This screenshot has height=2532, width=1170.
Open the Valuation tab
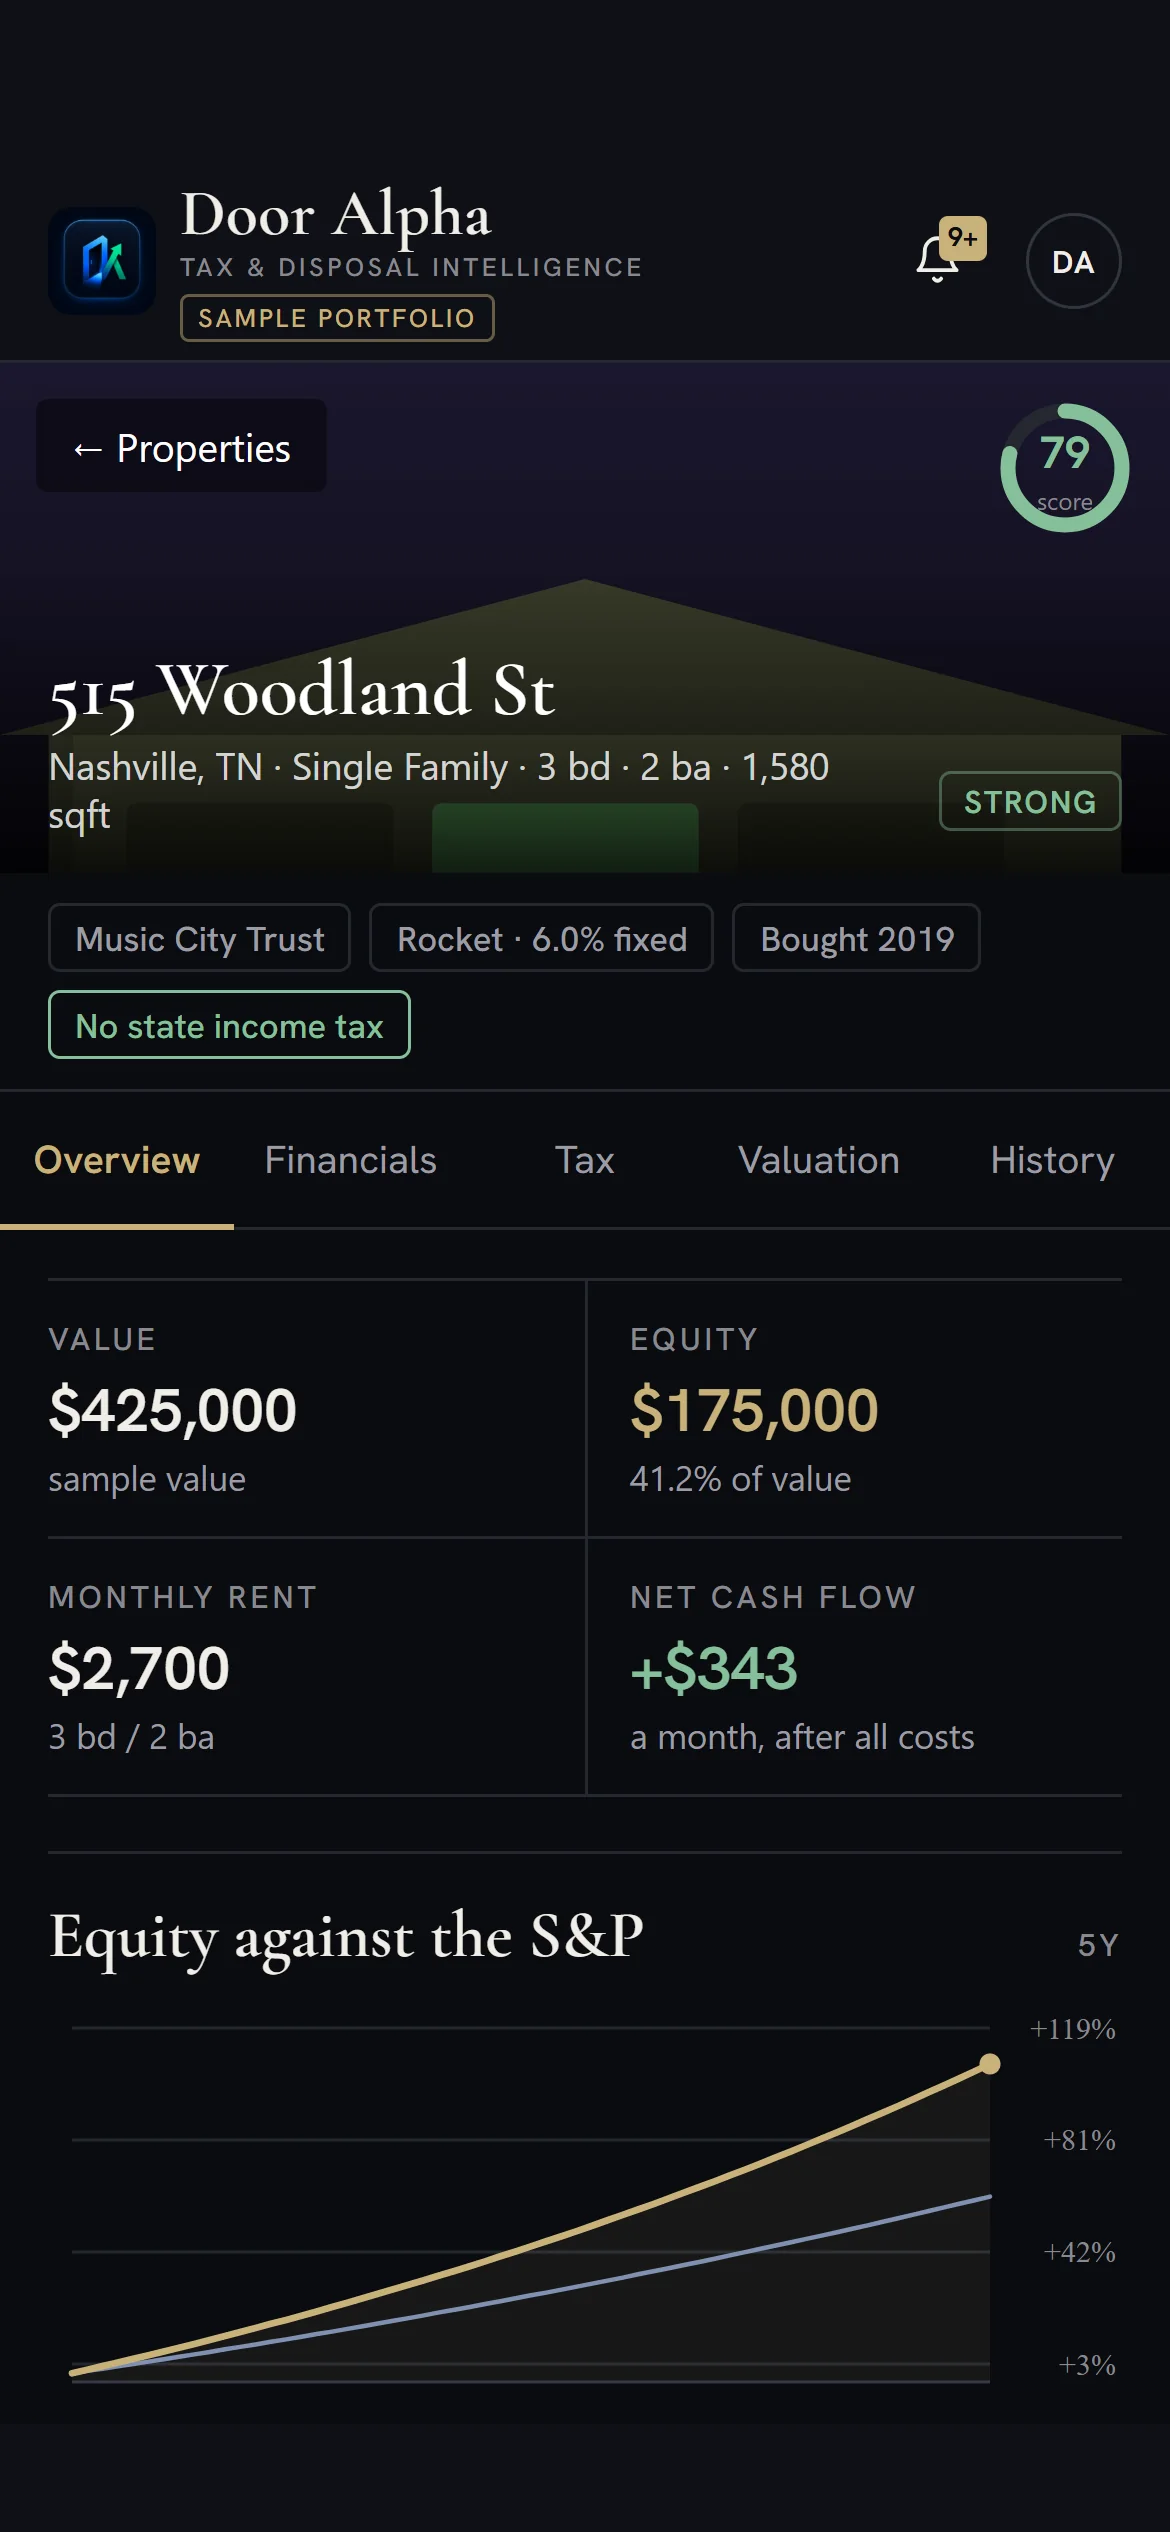click(819, 1160)
